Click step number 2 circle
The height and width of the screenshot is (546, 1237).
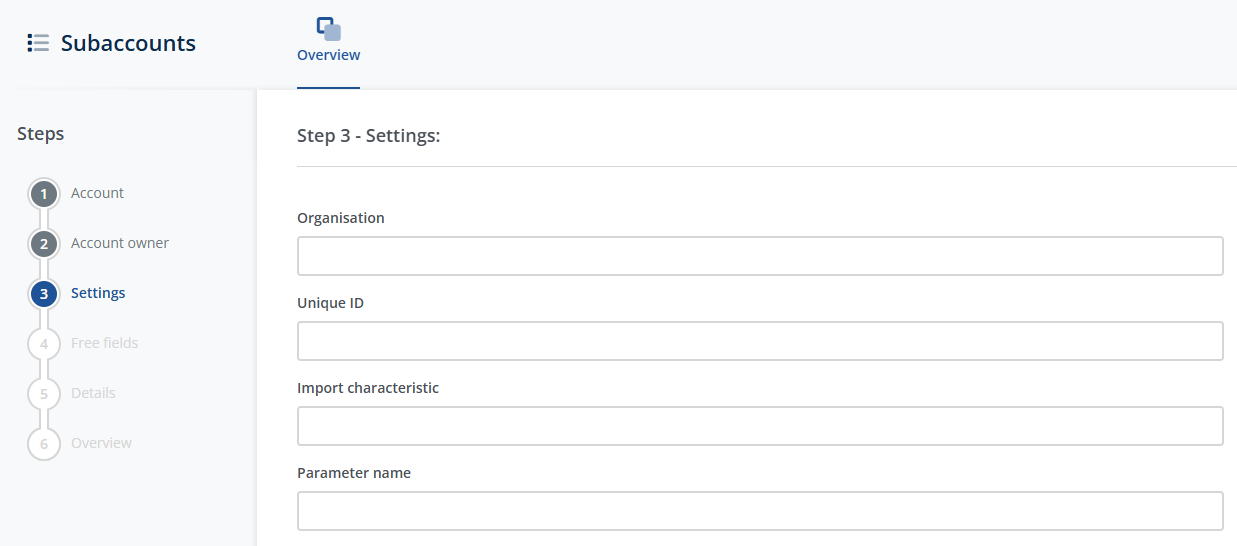pyautogui.click(x=44, y=244)
